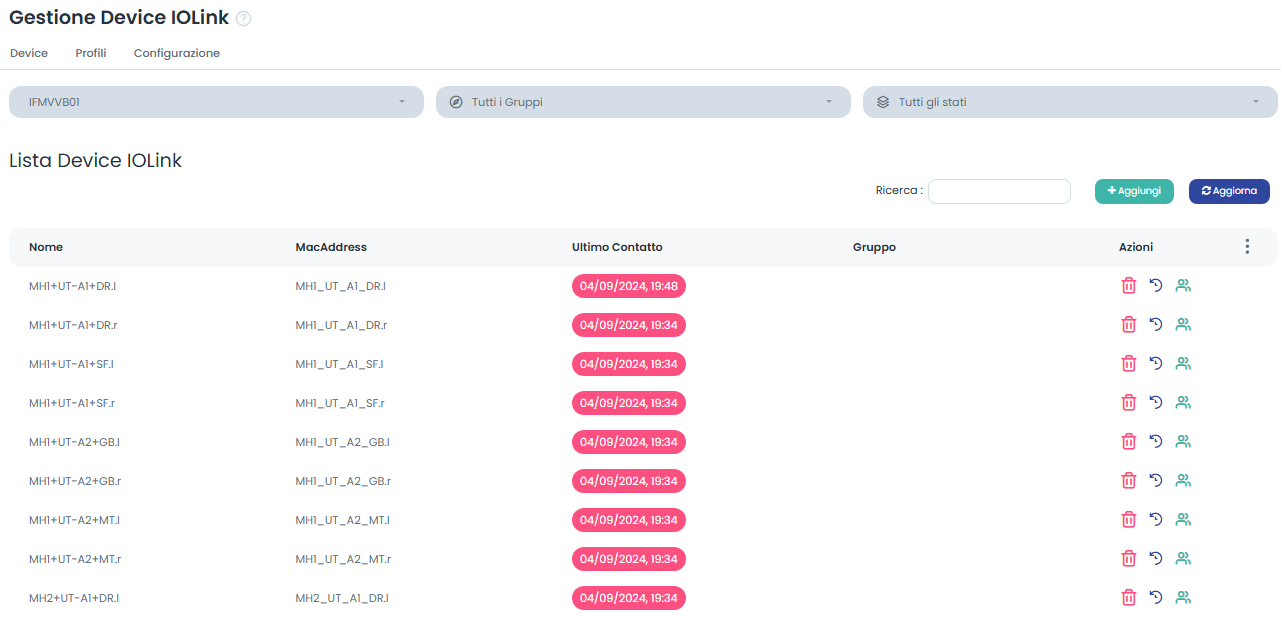Expand the IFMVVB01 dropdown
Screen dimensions: 1281x618
pos(216,102)
